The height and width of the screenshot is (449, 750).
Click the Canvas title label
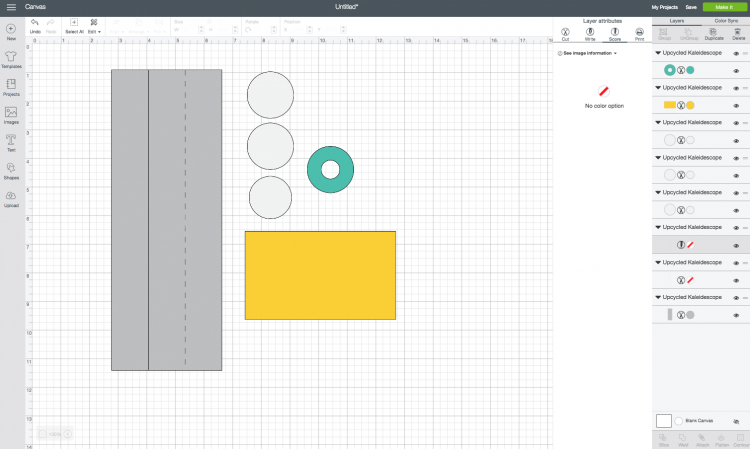(35, 7)
